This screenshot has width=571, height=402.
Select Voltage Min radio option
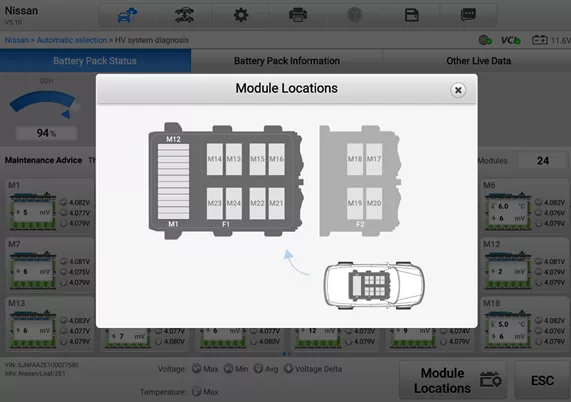(x=236, y=369)
